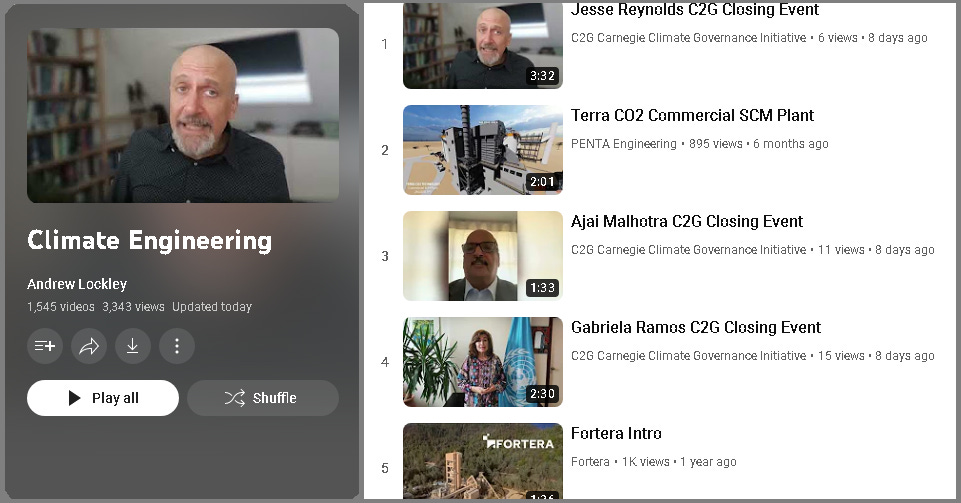961x503 pixels.
Task: Open Gabriela Ramos C2G Closing Event thumbnail
Action: pyautogui.click(x=483, y=362)
